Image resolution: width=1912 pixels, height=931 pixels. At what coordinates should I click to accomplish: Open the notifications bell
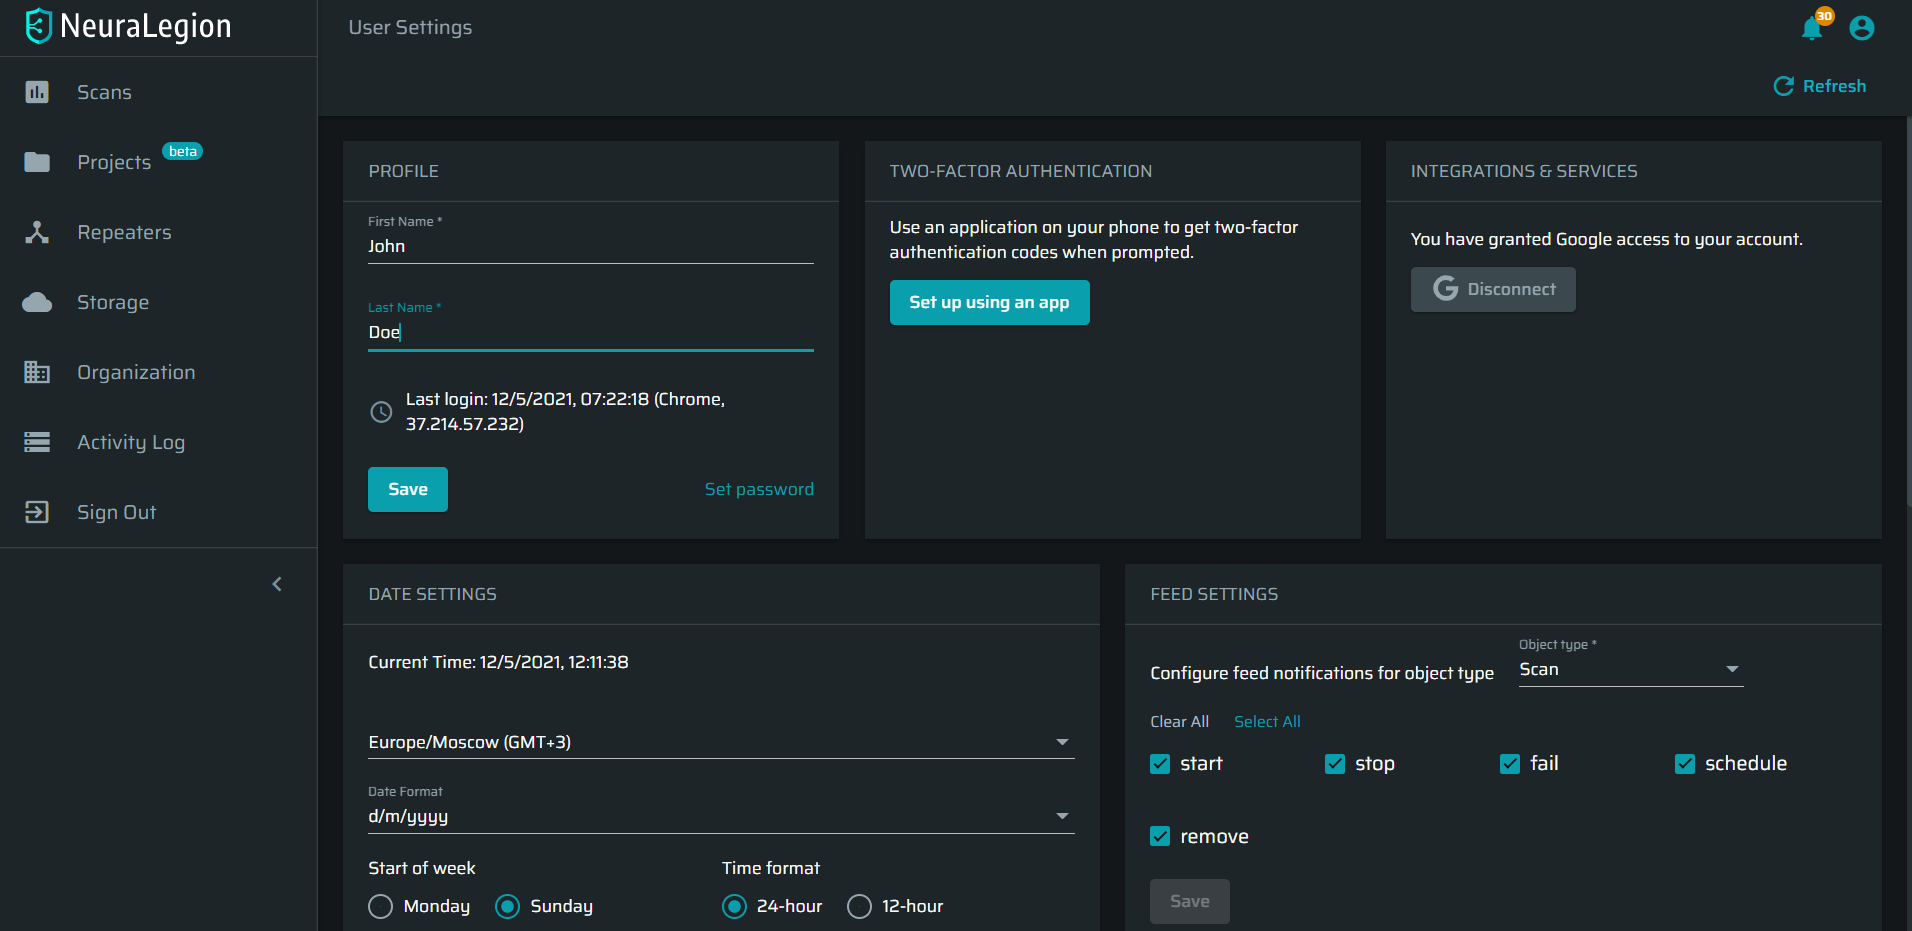coord(1812,28)
